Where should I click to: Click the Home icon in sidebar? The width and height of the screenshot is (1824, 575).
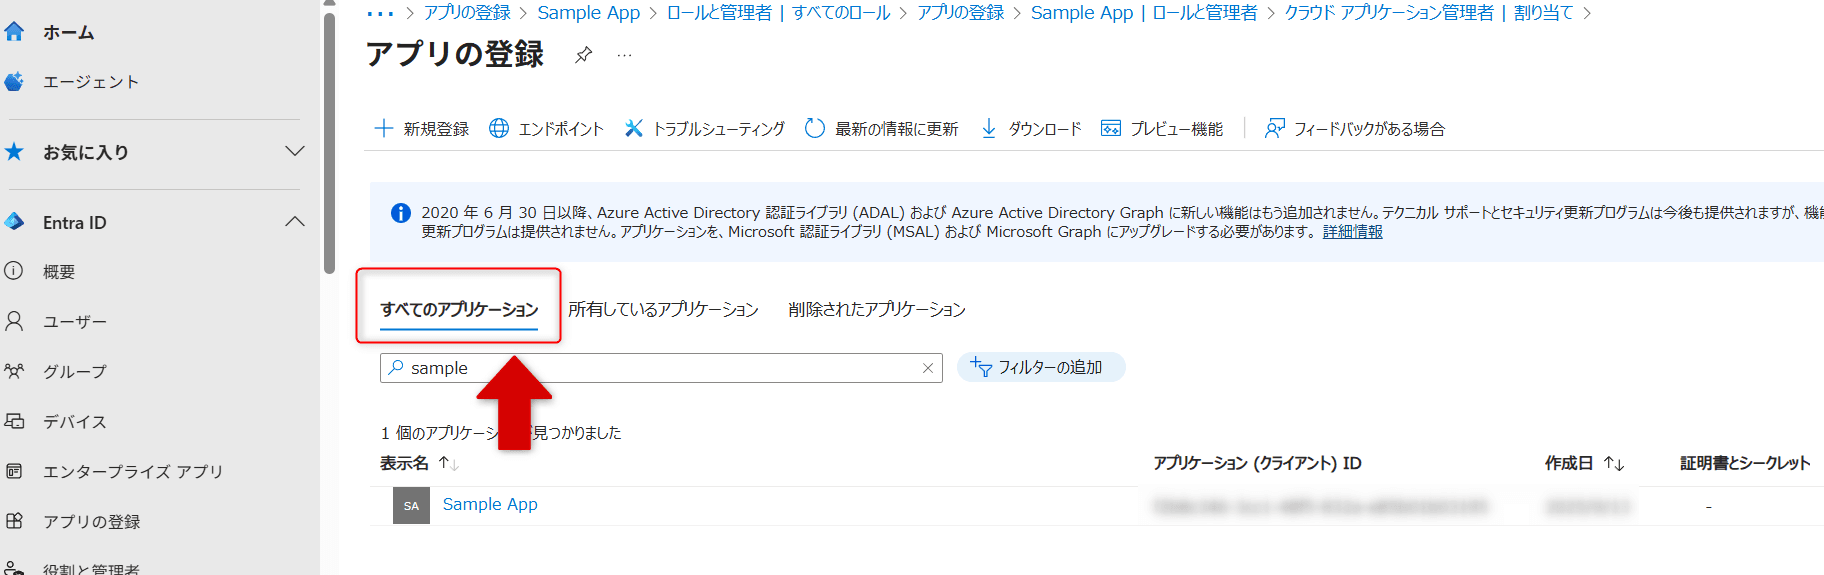pyautogui.click(x=14, y=32)
